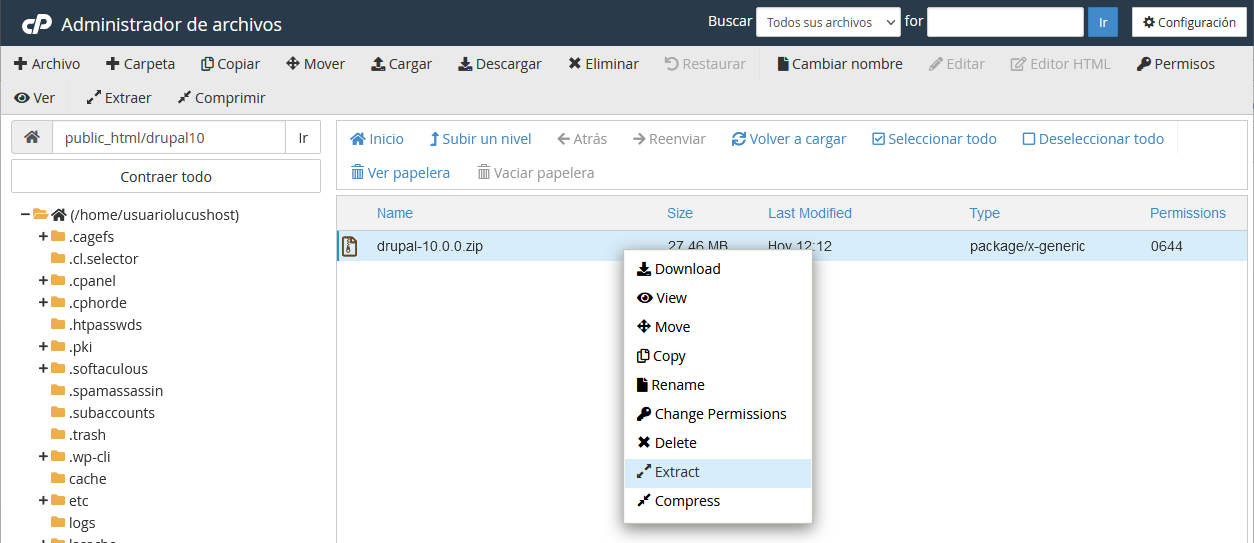Expand the .cphorde folder

coord(43,302)
